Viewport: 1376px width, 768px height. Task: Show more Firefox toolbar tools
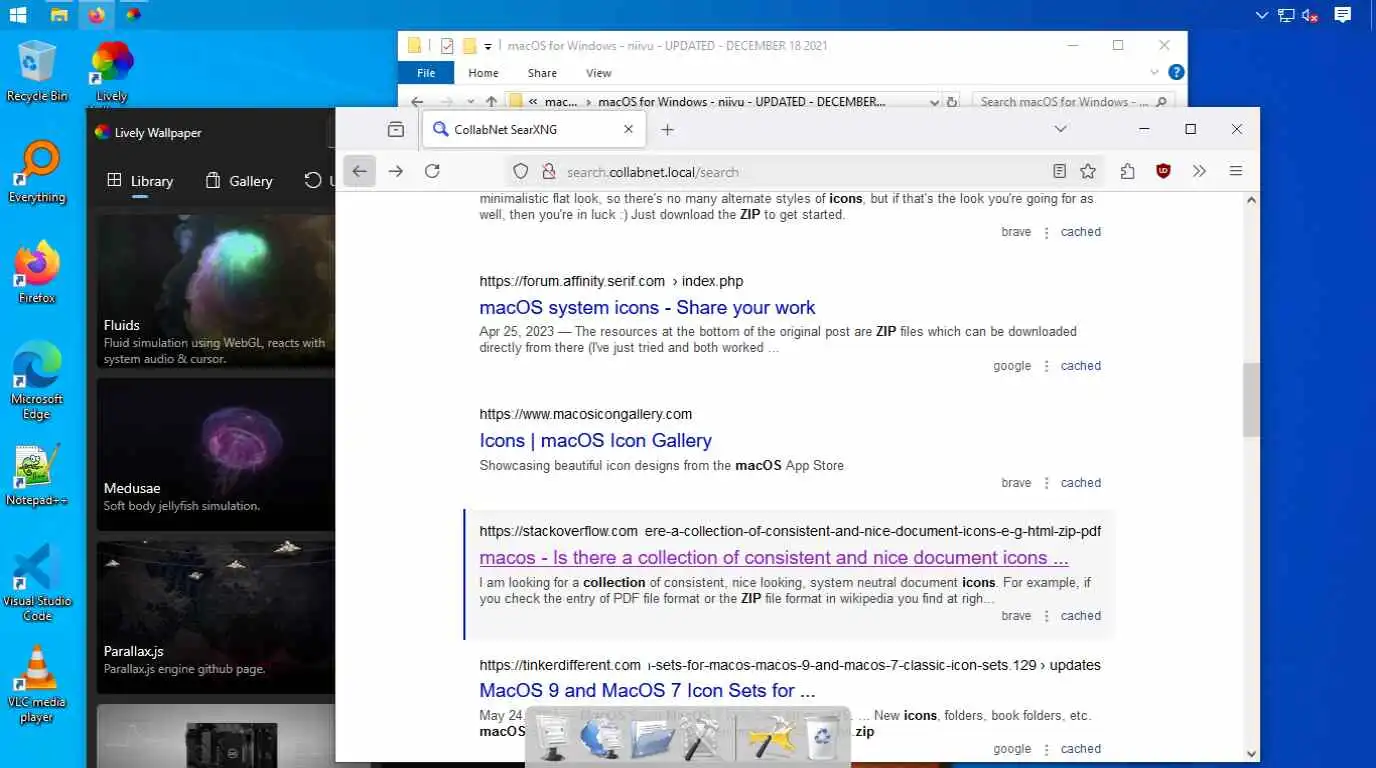tap(1199, 171)
